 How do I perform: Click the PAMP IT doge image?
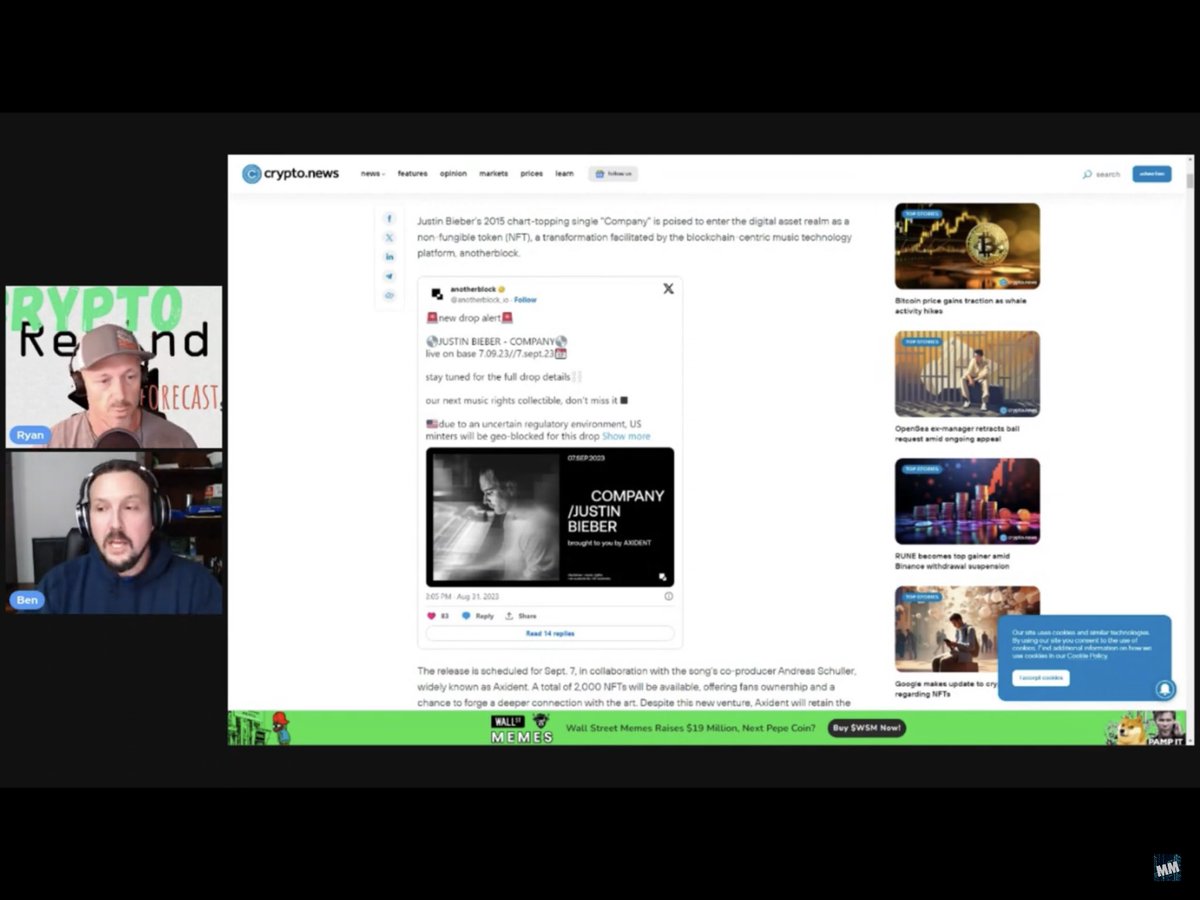click(x=1145, y=728)
